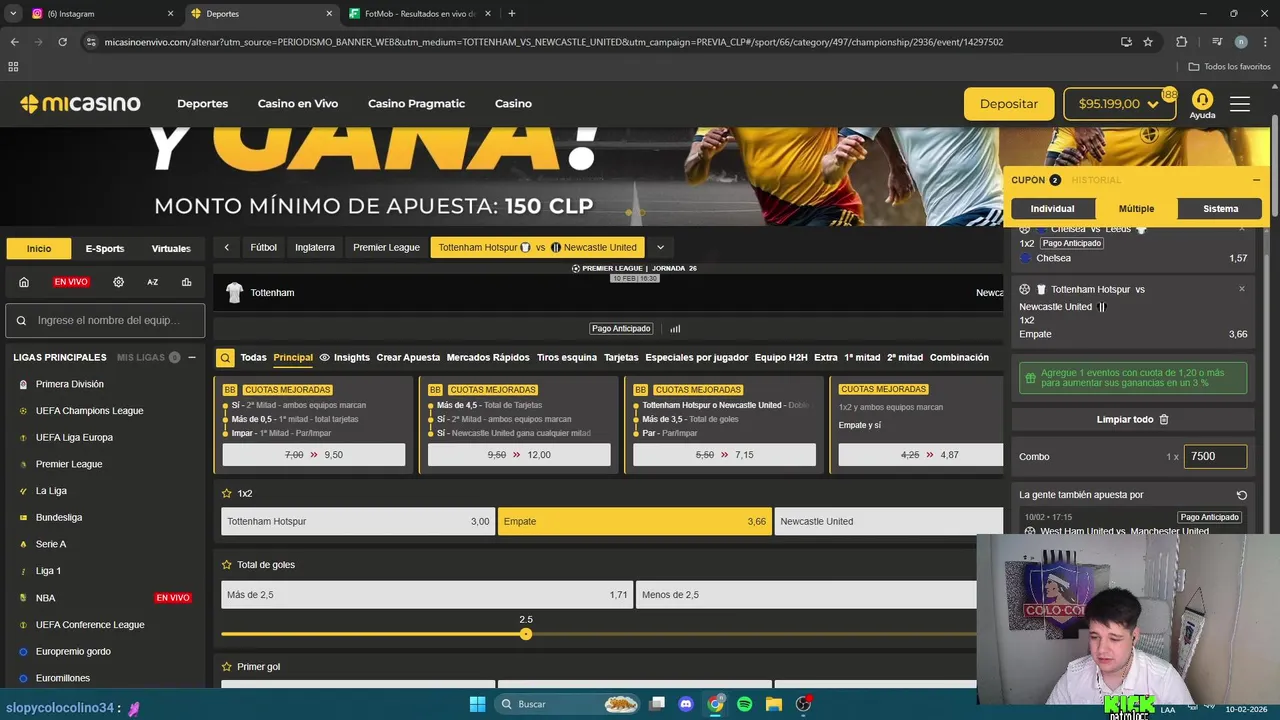The width and height of the screenshot is (1280, 720).
Task: Bookmark this page with the star icon
Action: click(x=1148, y=42)
